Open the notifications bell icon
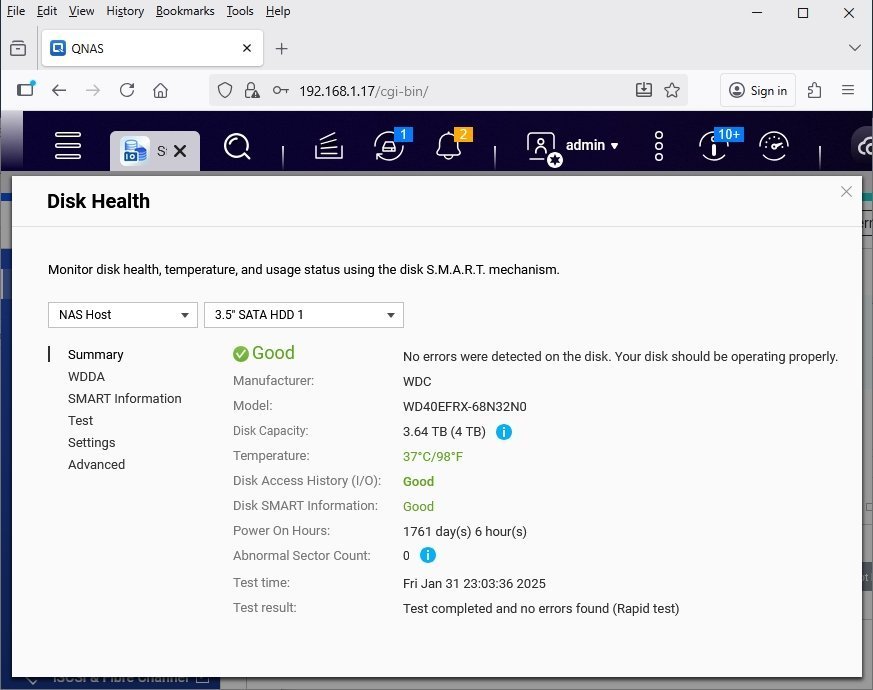Image resolution: width=873 pixels, height=690 pixels. (449, 146)
